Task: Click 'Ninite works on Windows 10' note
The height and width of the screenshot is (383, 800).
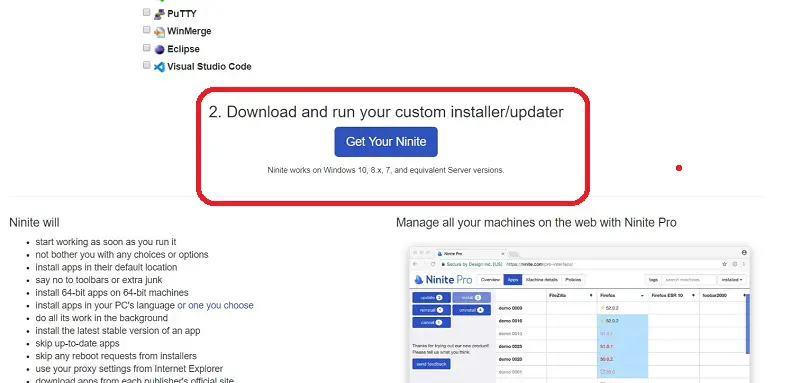Action: pos(386,170)
